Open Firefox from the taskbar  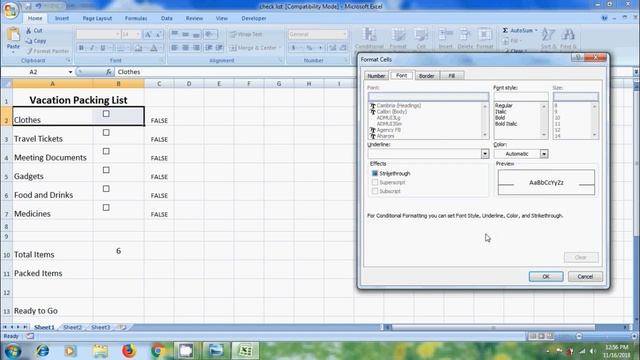129,351
